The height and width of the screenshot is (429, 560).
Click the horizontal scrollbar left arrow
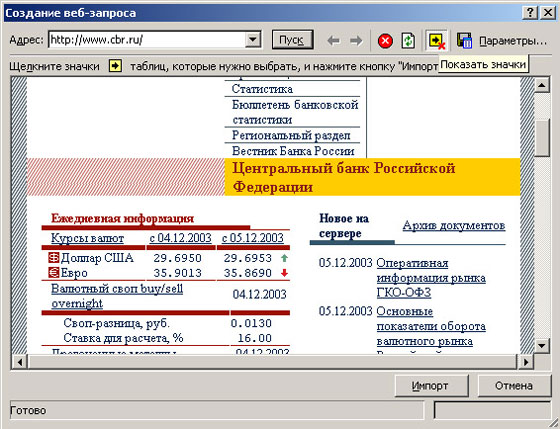(x=20, y=362)
